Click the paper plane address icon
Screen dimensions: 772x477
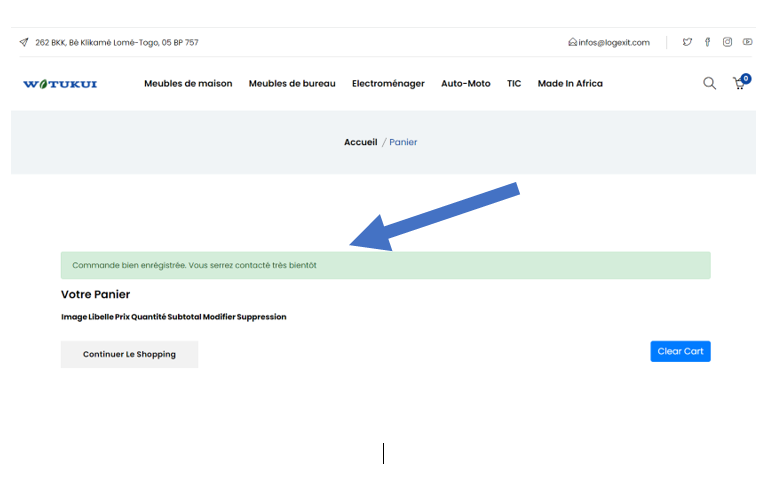[x=24, y=42]
